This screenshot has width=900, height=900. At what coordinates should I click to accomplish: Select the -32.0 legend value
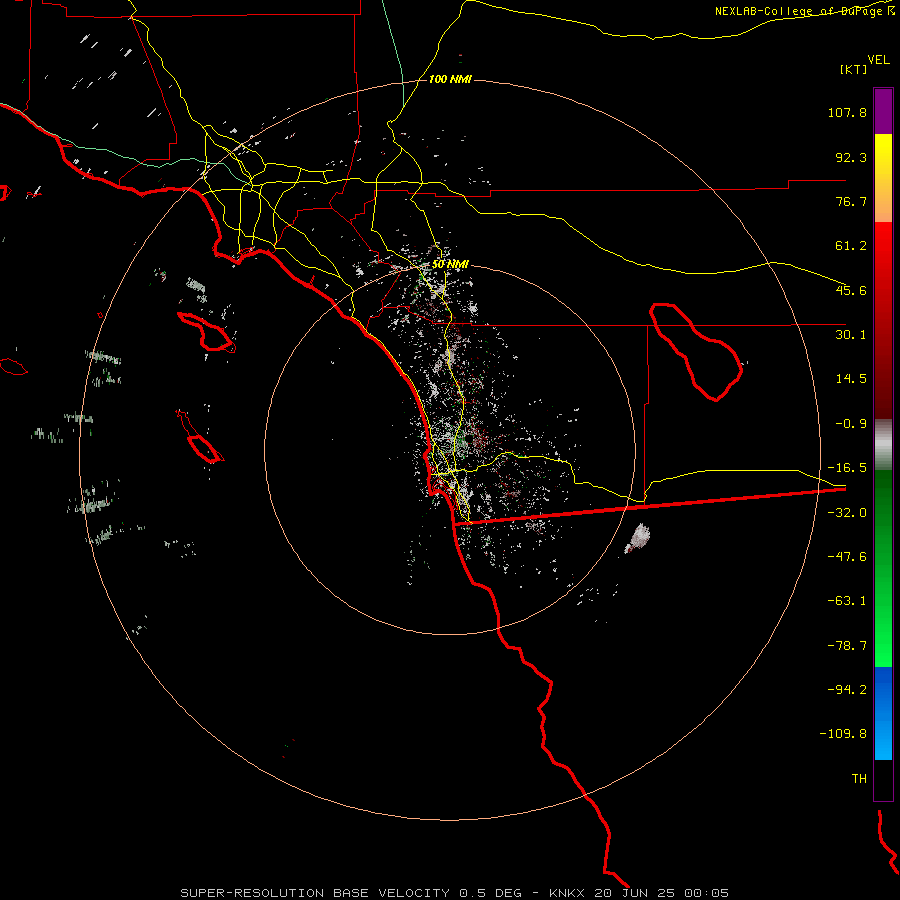pyautogui.click(x=847, y=513)
